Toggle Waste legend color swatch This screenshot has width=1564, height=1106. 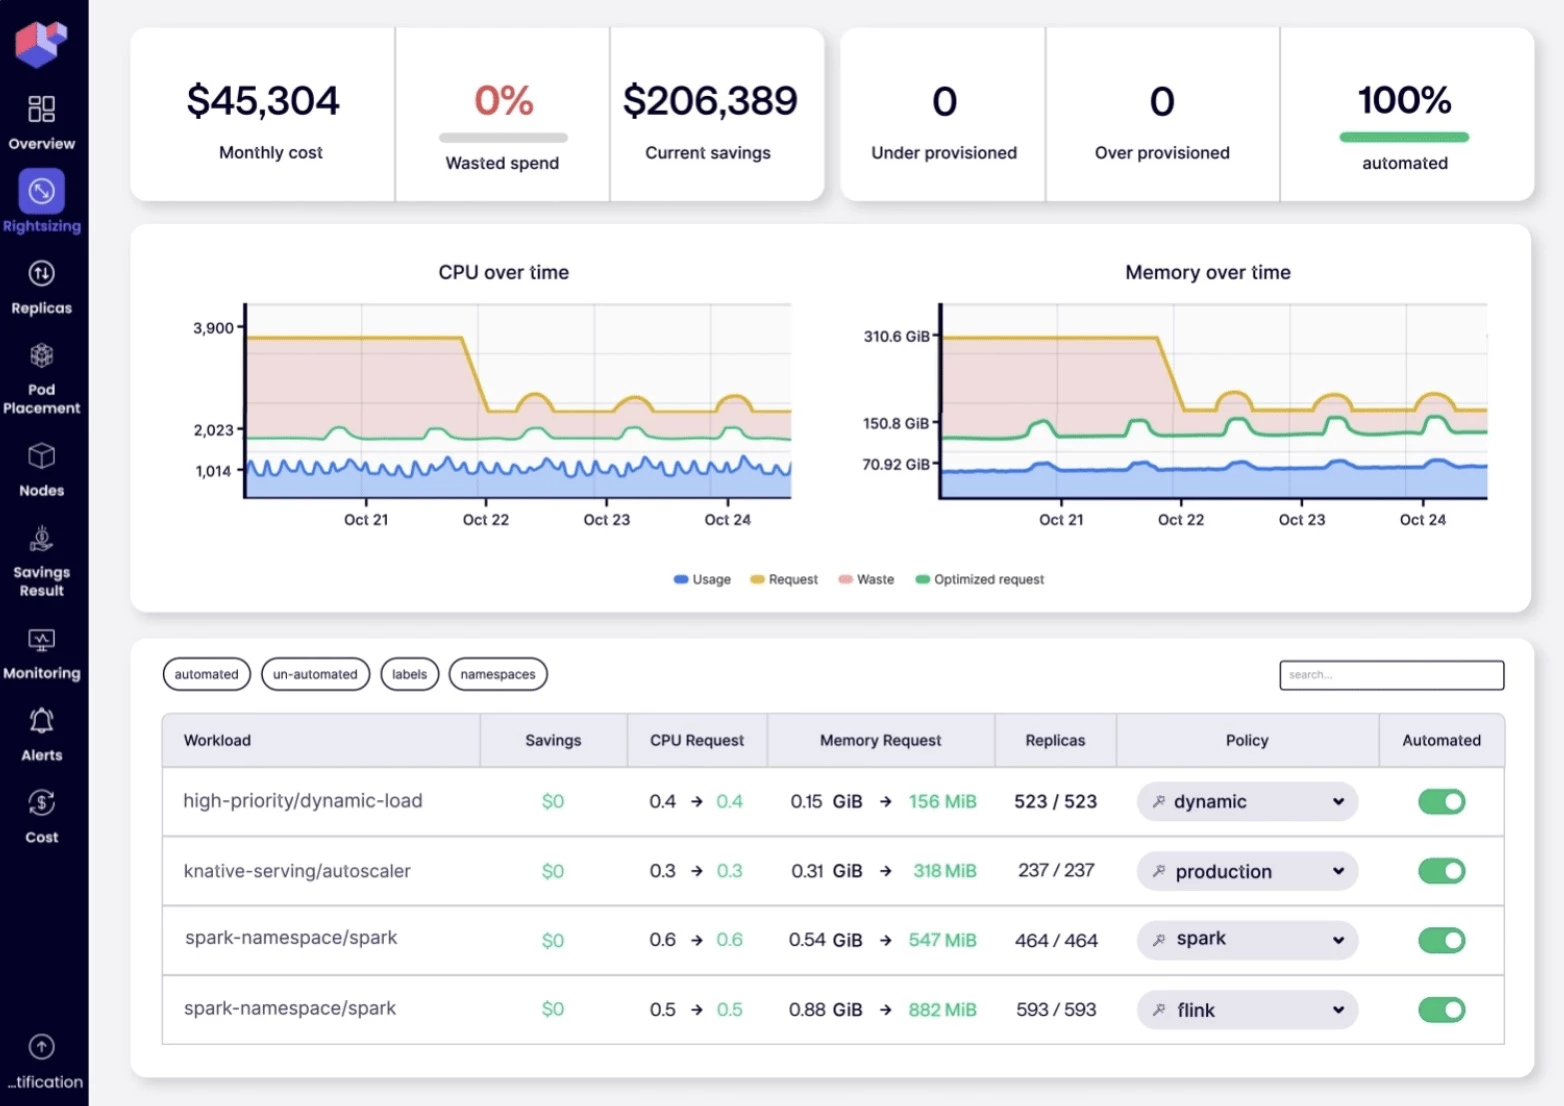click(845, 579)
